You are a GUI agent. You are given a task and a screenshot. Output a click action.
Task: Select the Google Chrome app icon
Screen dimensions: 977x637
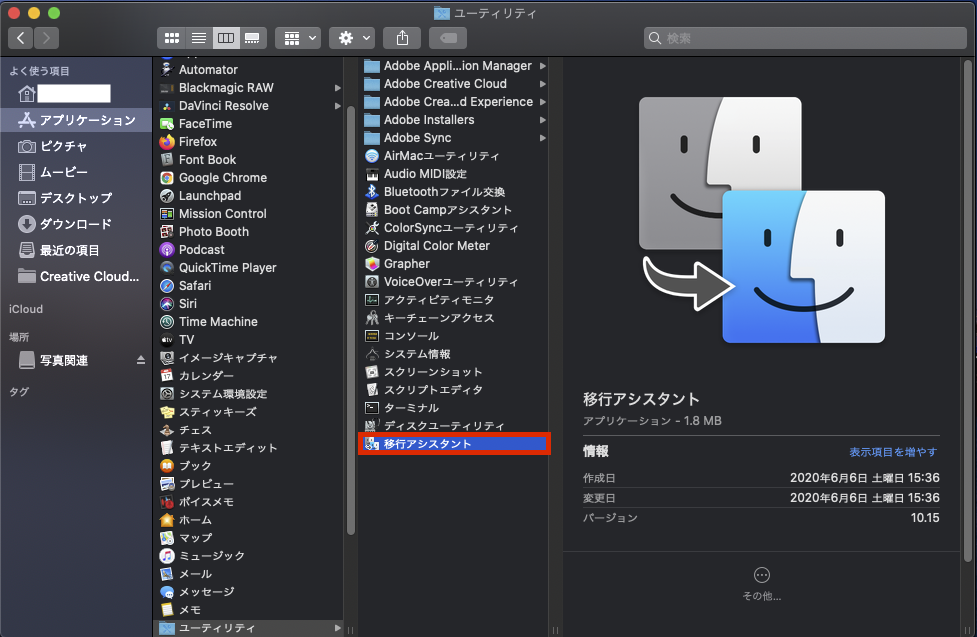[x=166, y=178]
